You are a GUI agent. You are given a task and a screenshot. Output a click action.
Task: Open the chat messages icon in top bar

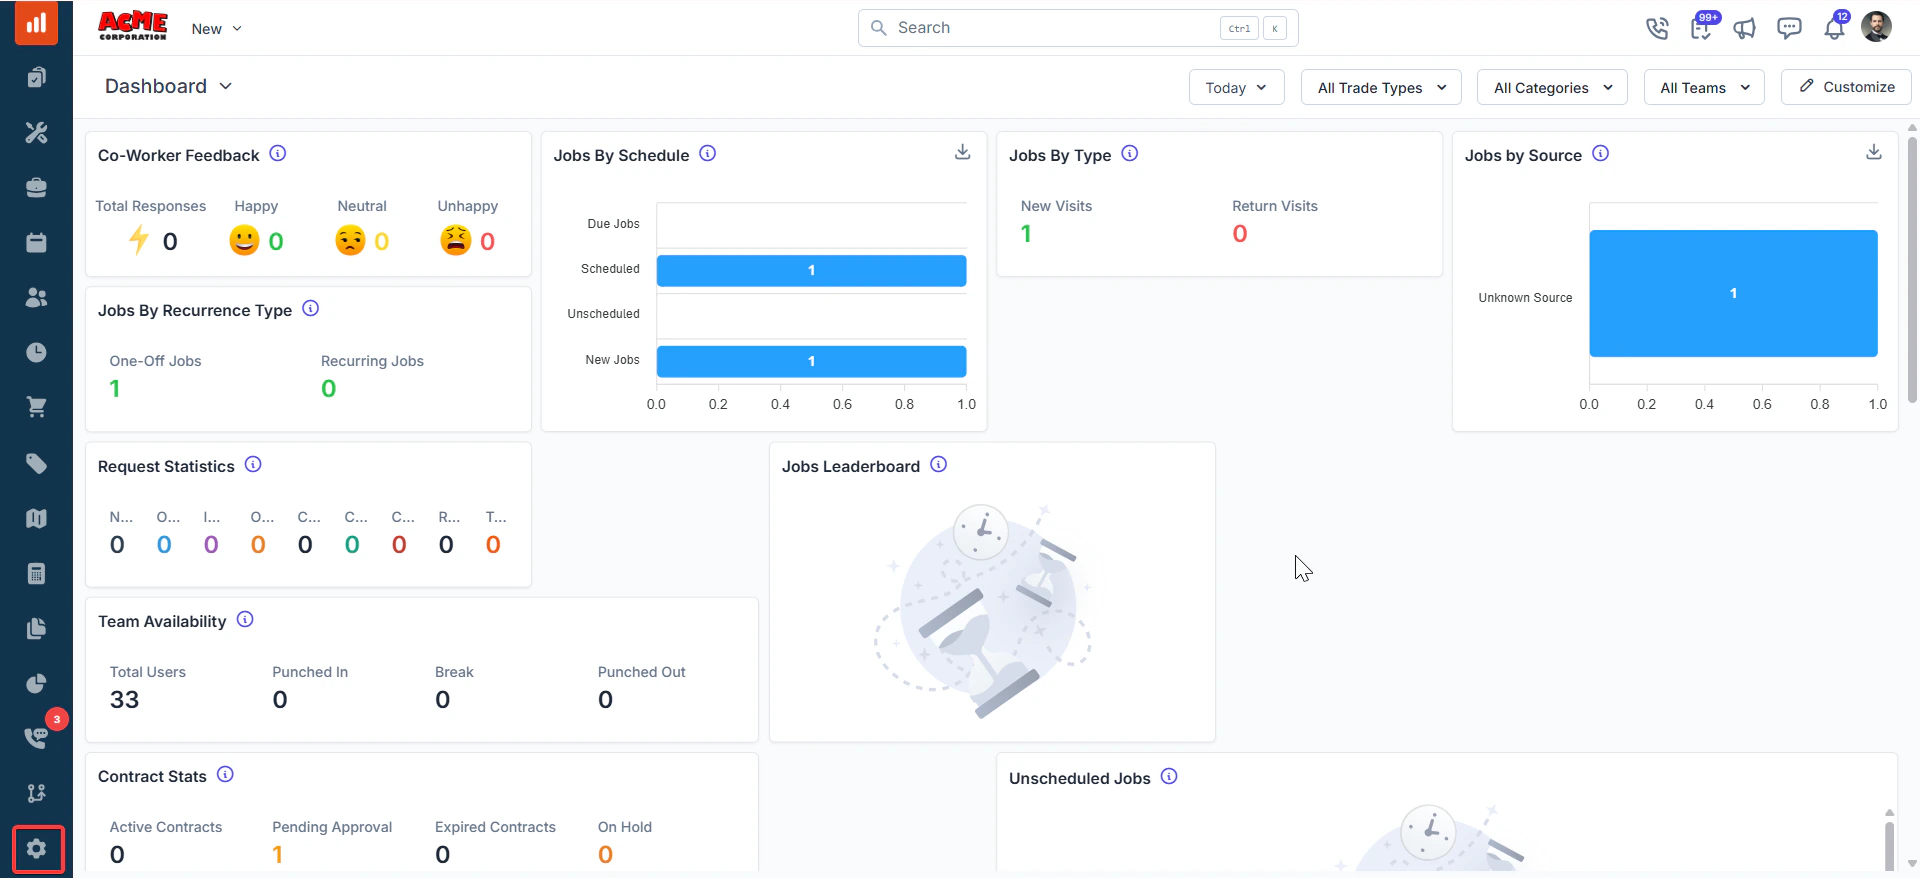coord(1789,28)
